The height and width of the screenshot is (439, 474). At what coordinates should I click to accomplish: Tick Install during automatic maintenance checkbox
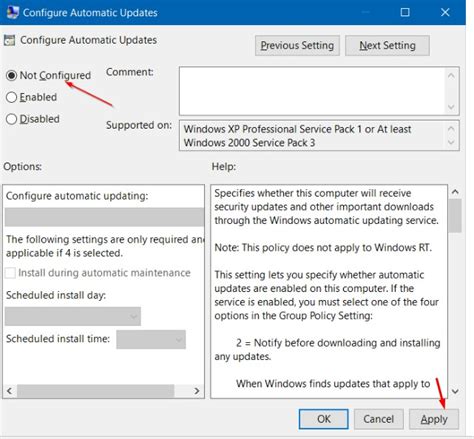[10, 273]
